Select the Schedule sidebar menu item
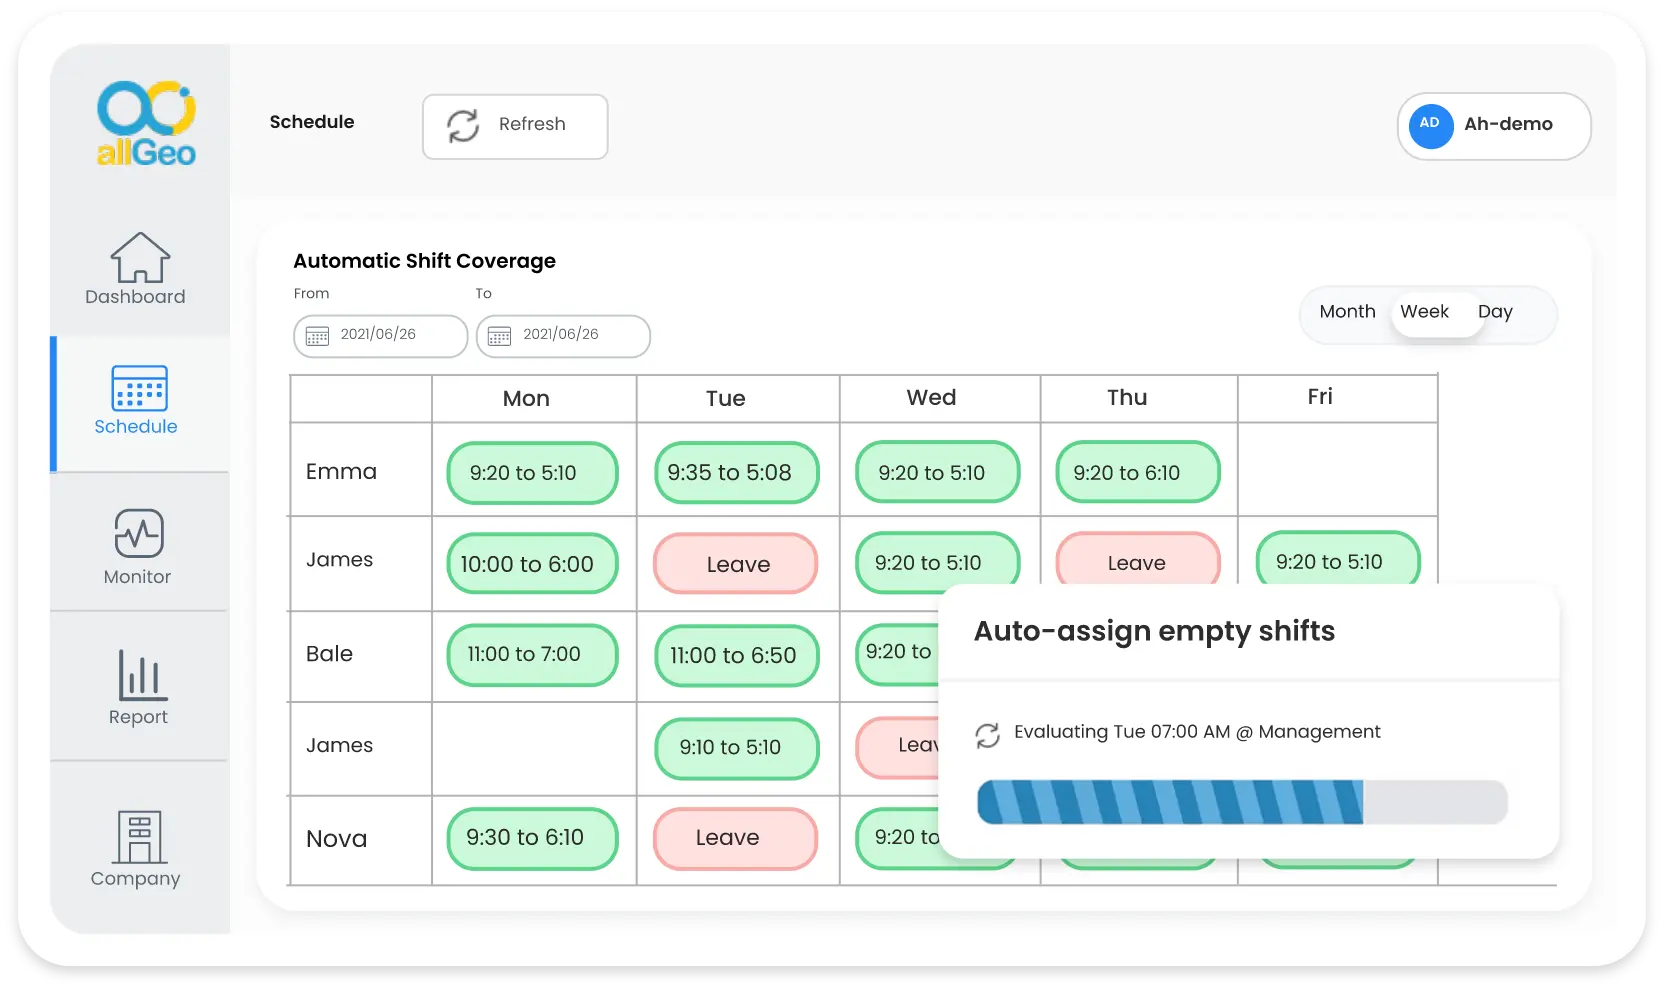This screenshot has width=1664, height=991. click(x=137, y=405)
